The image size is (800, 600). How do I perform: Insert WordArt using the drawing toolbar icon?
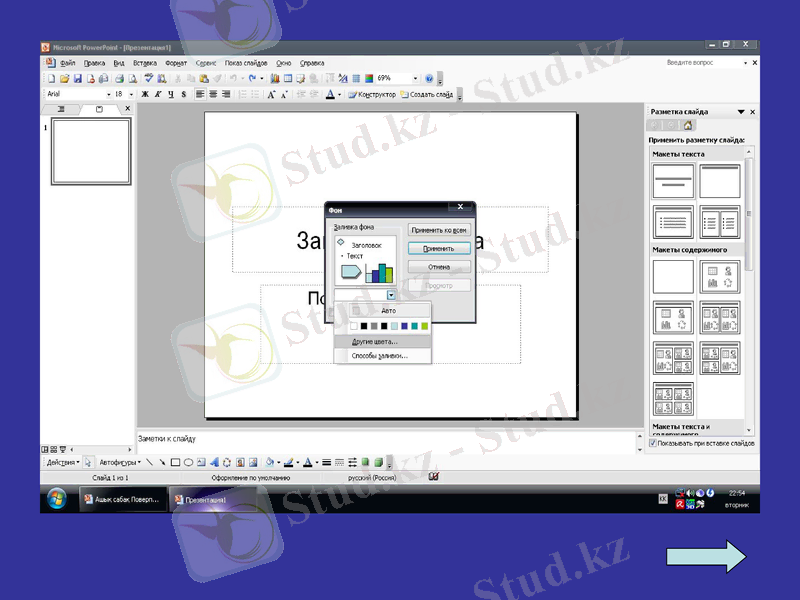213,462
